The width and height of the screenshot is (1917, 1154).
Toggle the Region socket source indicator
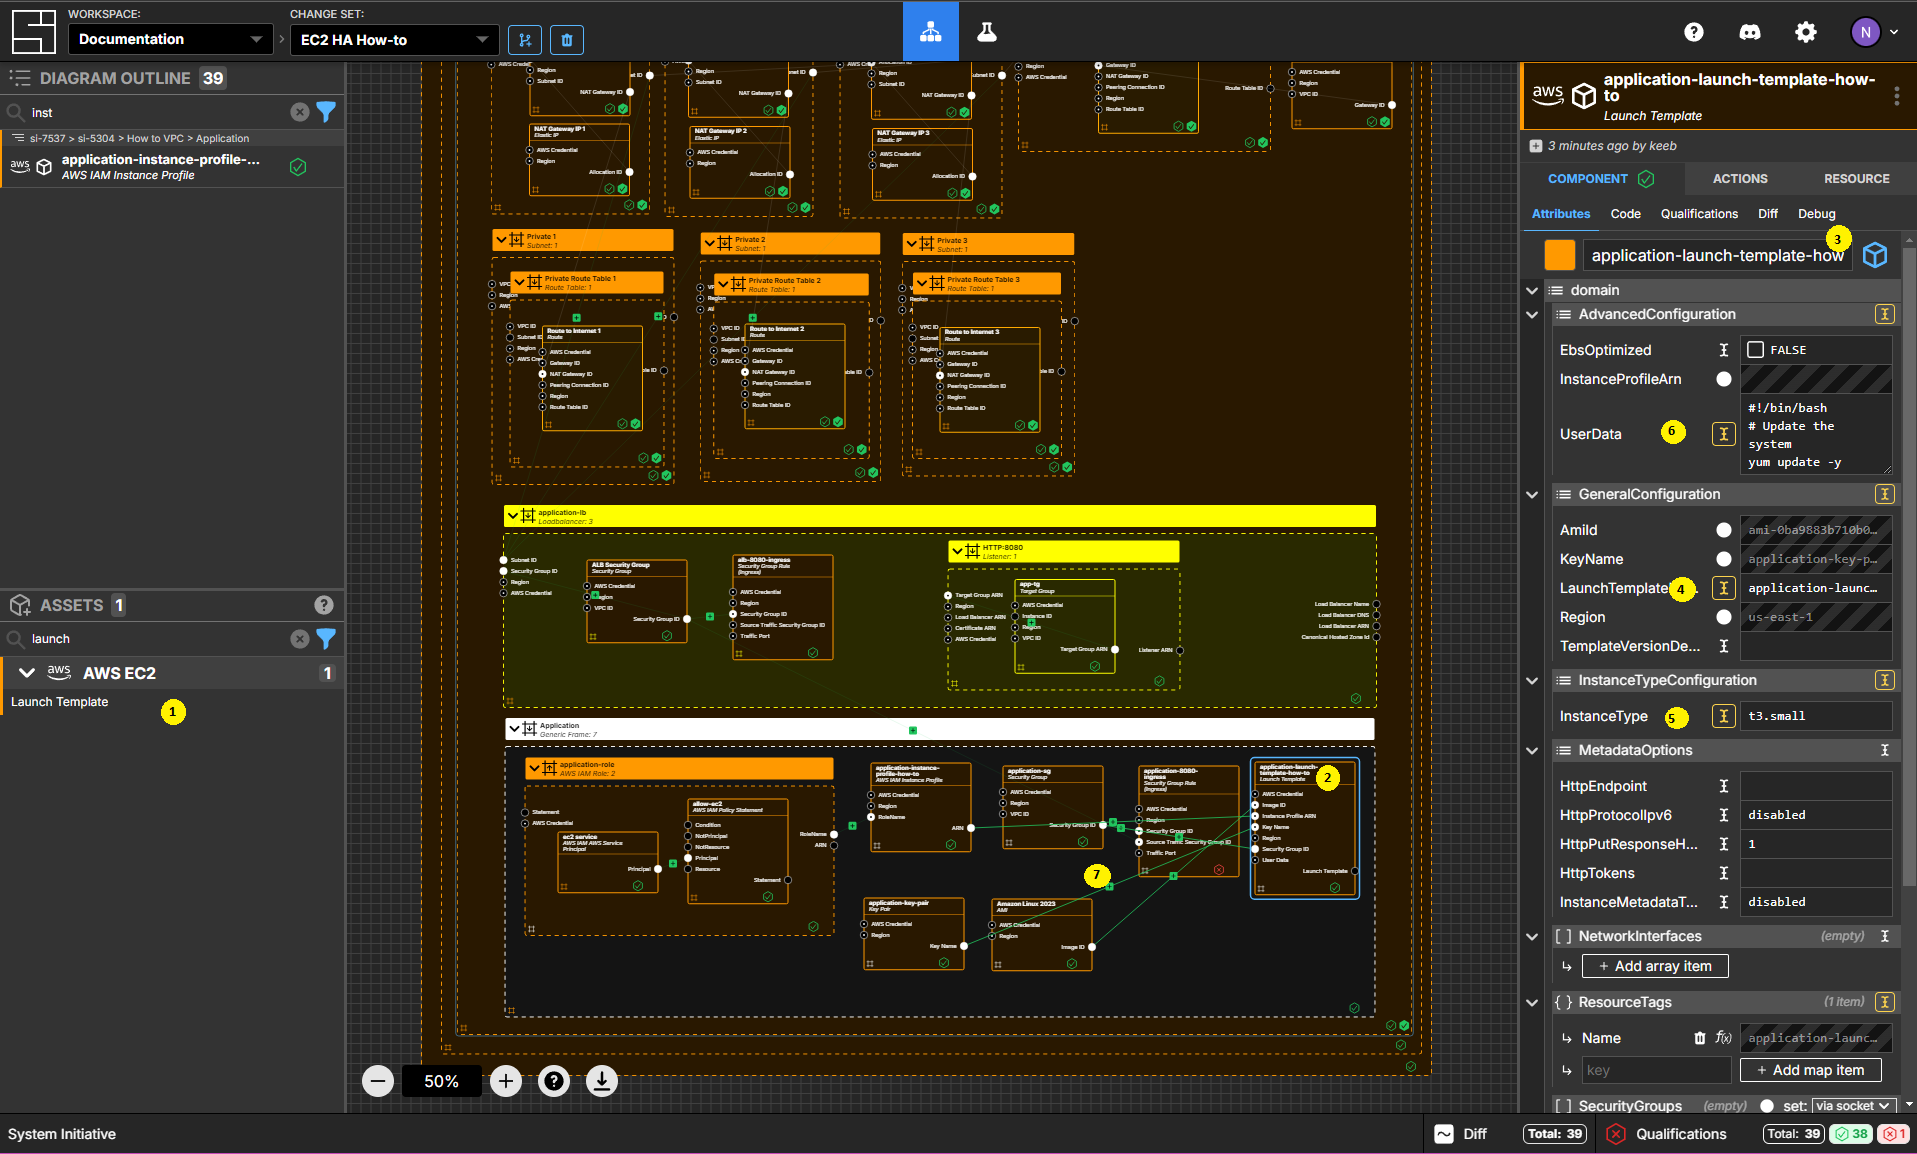click(x=1723, y=617)
